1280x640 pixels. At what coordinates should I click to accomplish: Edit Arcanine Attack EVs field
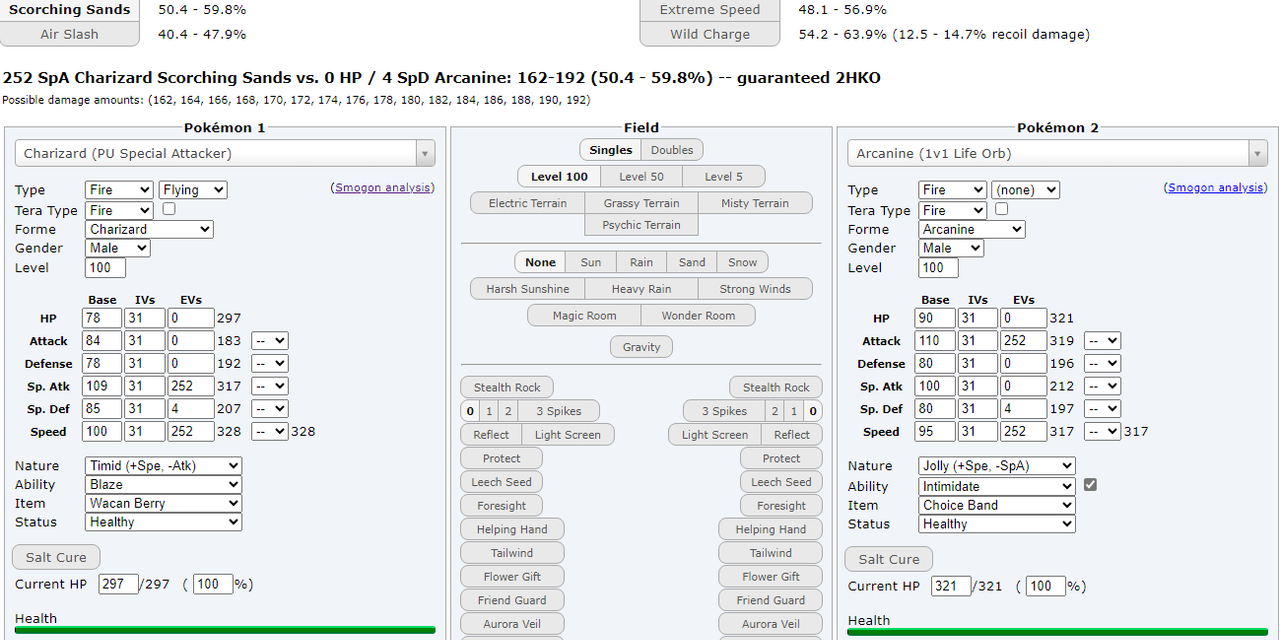point(1023,341)
